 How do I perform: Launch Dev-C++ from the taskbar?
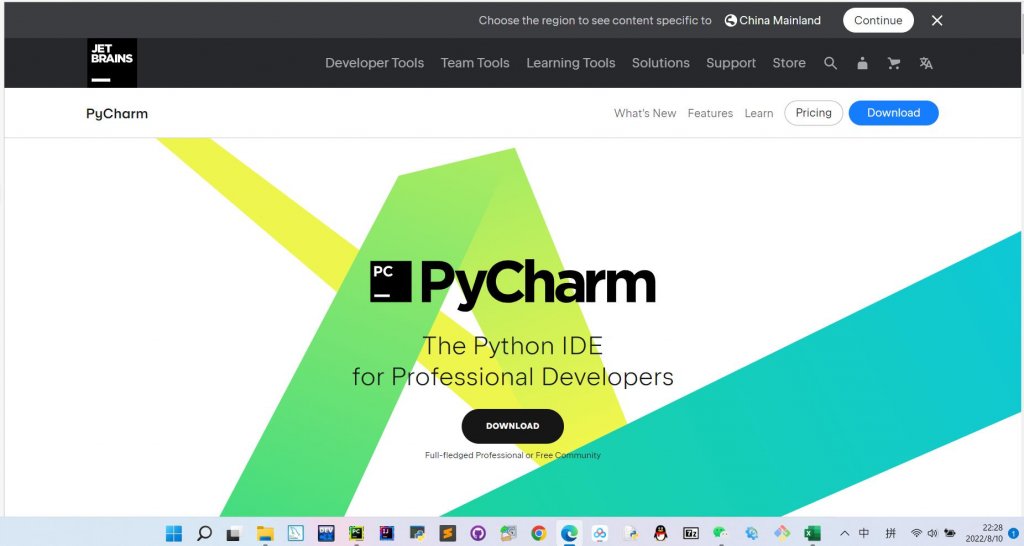click(326, 534)
